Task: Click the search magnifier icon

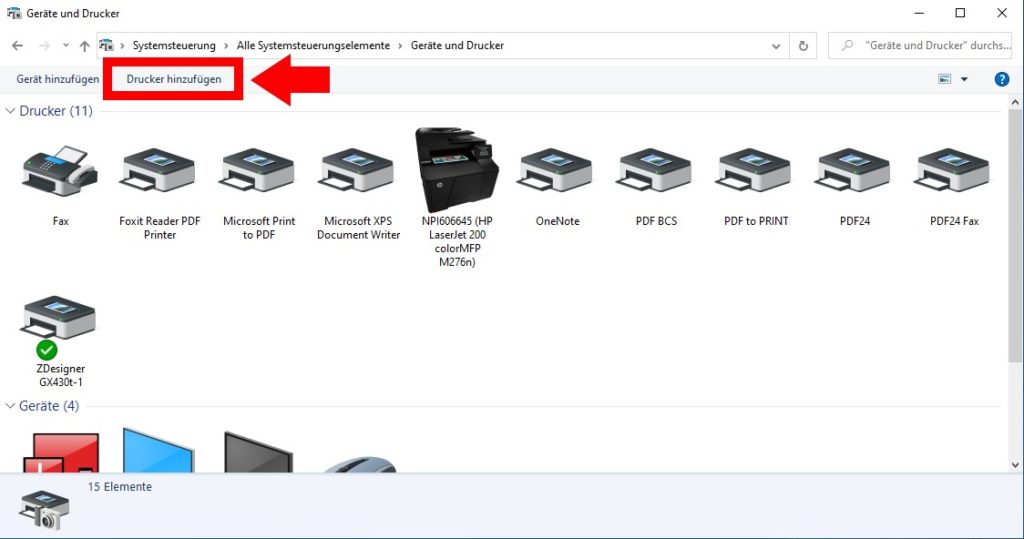Action: (847, 45)
